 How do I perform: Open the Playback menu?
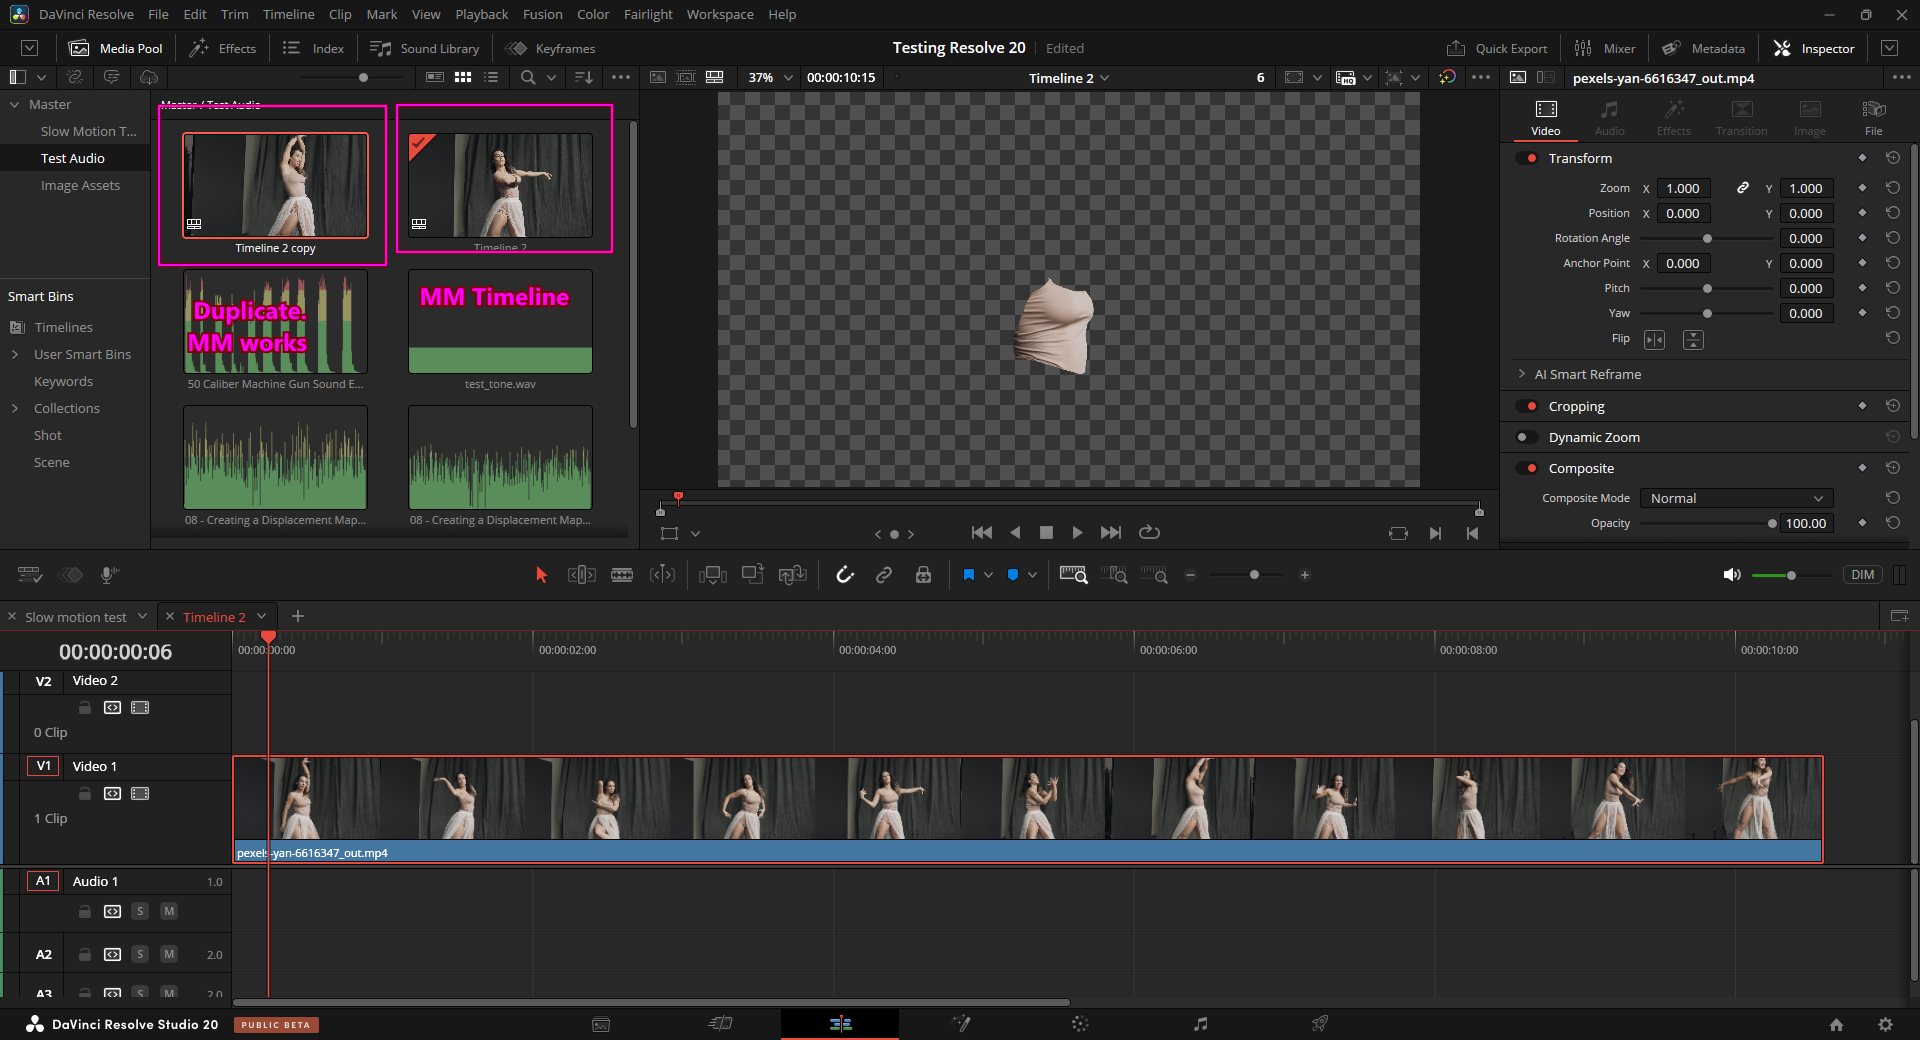pos(481,14)
